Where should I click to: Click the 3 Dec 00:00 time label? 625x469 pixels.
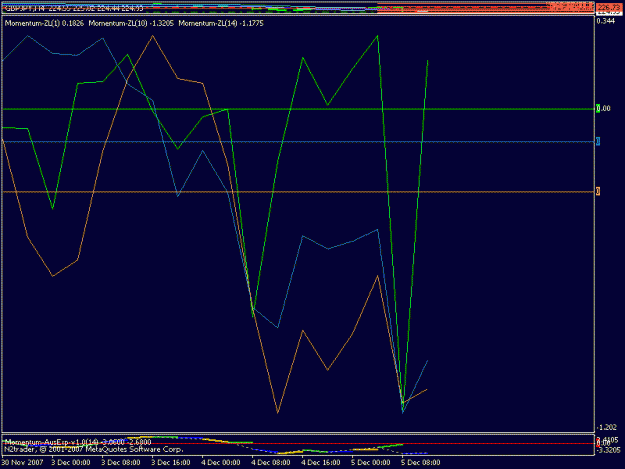click(71, 463)
